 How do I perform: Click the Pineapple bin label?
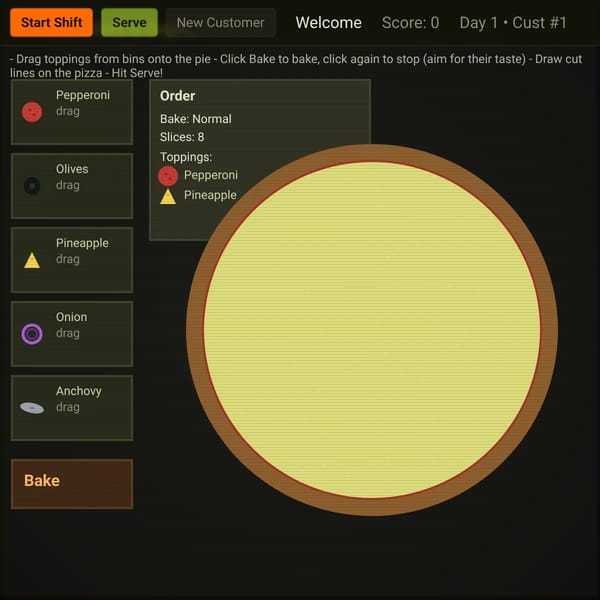coord(82,243)
